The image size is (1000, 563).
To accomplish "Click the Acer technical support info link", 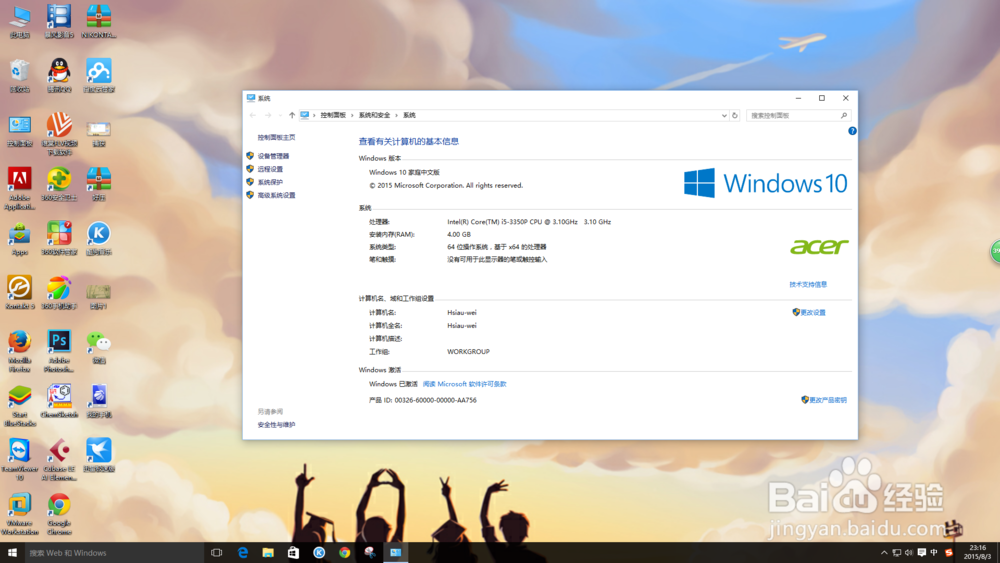I will click(x=808, y=284).
